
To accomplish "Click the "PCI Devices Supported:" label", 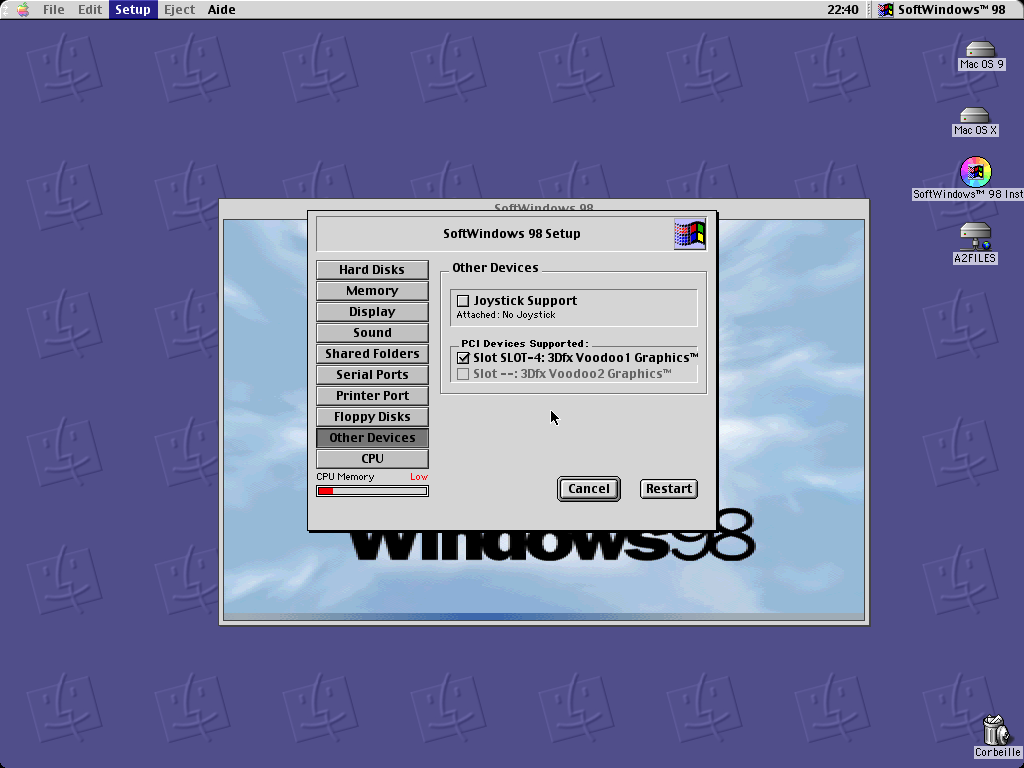I will [x=524, y=344].
